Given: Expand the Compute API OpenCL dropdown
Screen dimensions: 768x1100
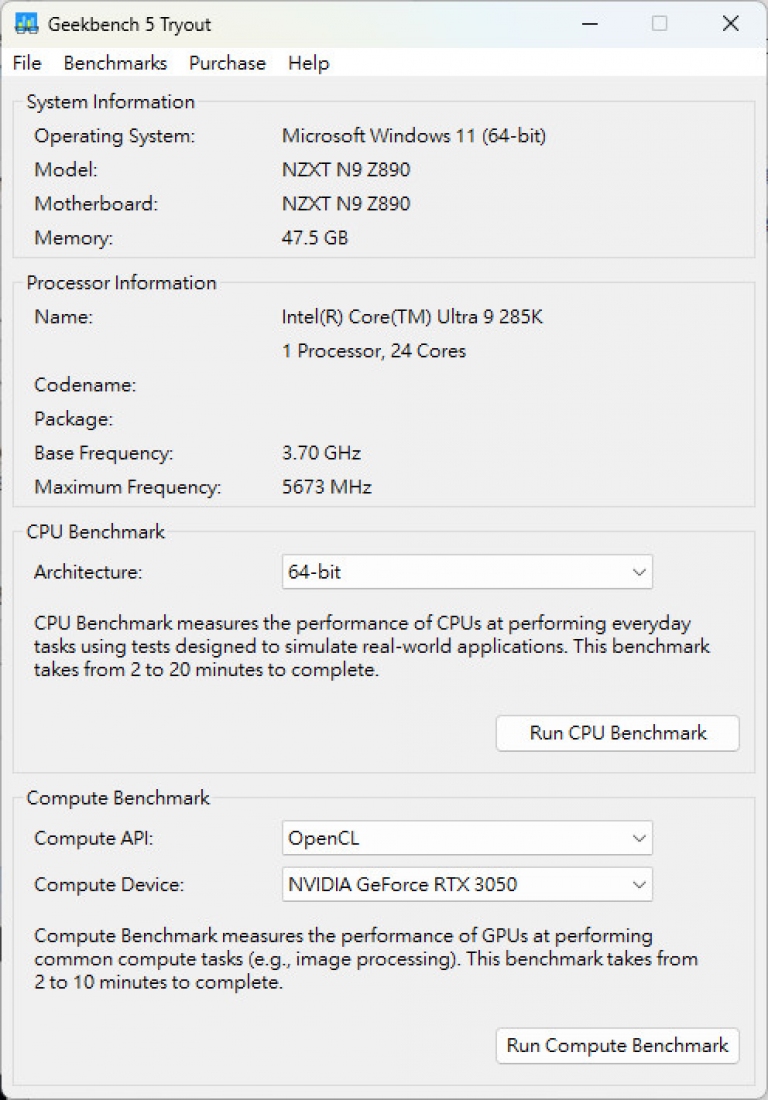Looking at the screenshot, I should tap(467, 838).
